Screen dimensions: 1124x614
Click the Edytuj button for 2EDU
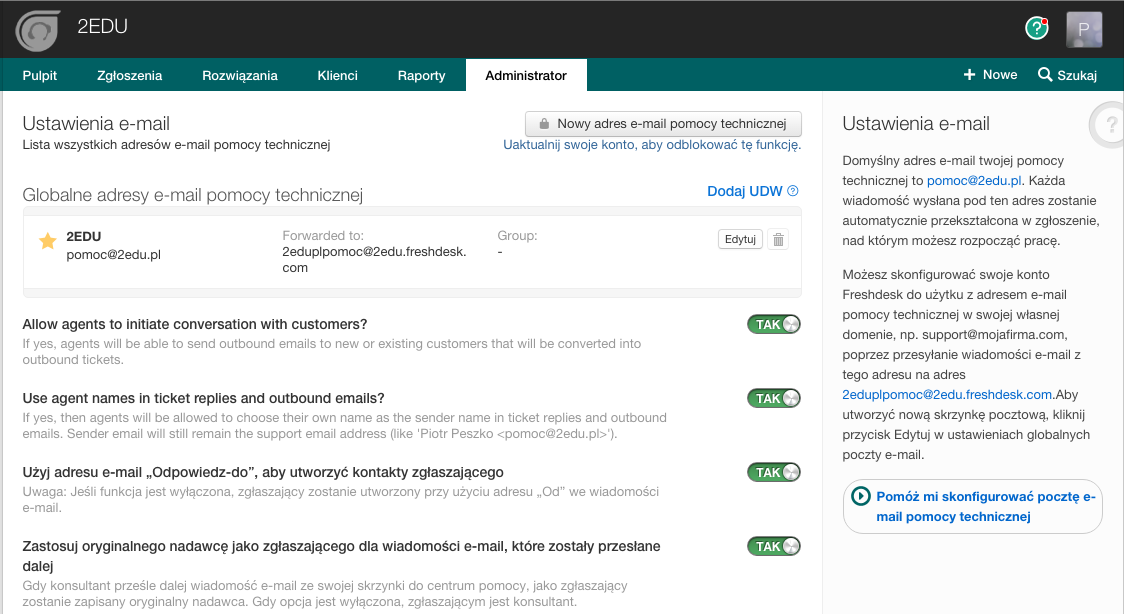click(740, 239)
